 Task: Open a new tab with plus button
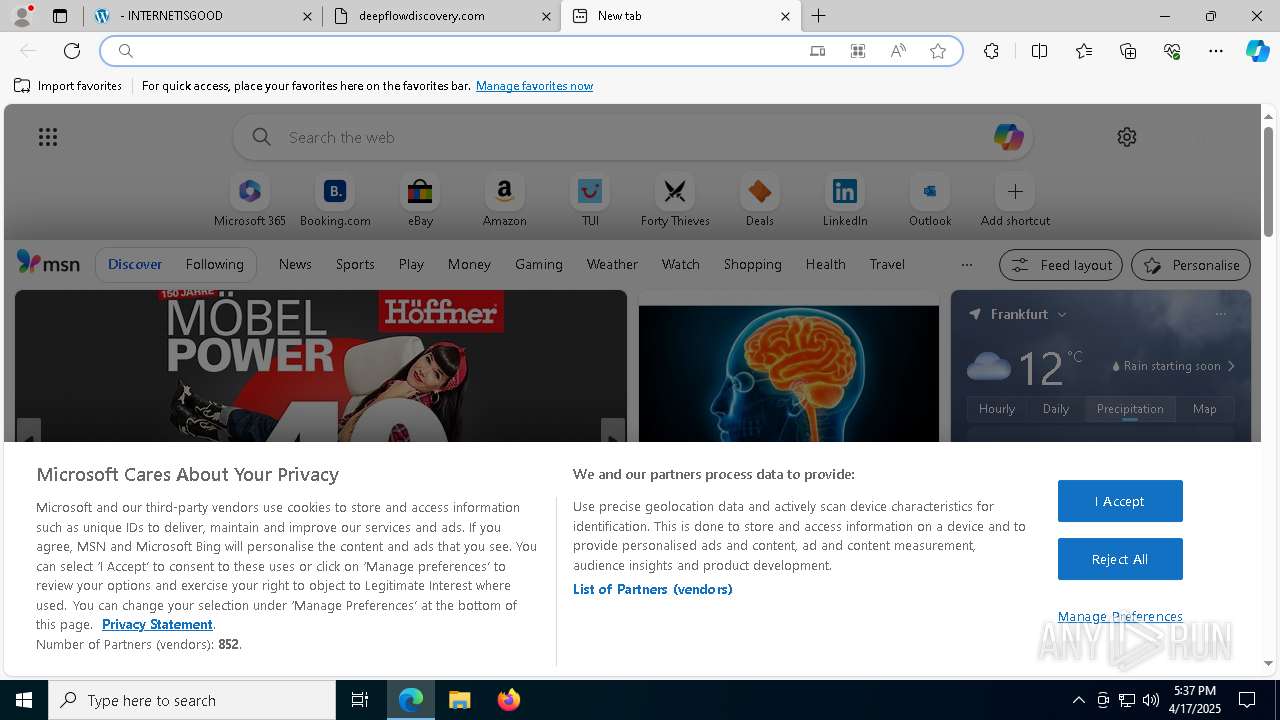[818, 16]
